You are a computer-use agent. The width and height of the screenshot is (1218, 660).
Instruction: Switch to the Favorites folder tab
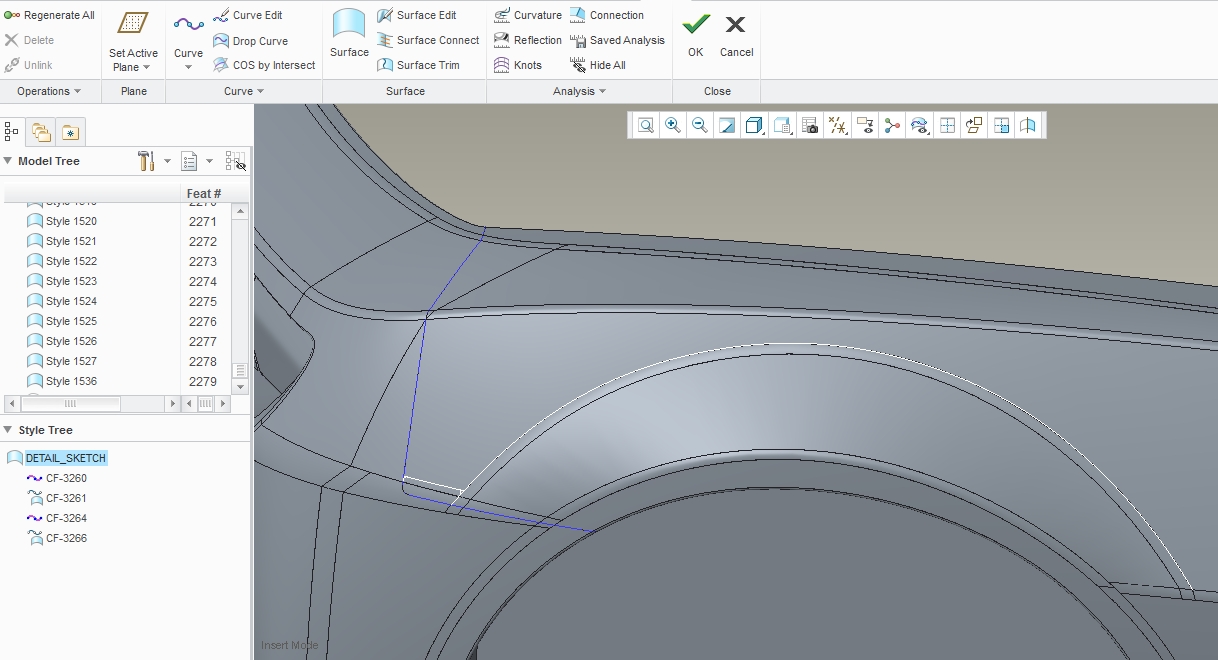[x=69, y=131]
